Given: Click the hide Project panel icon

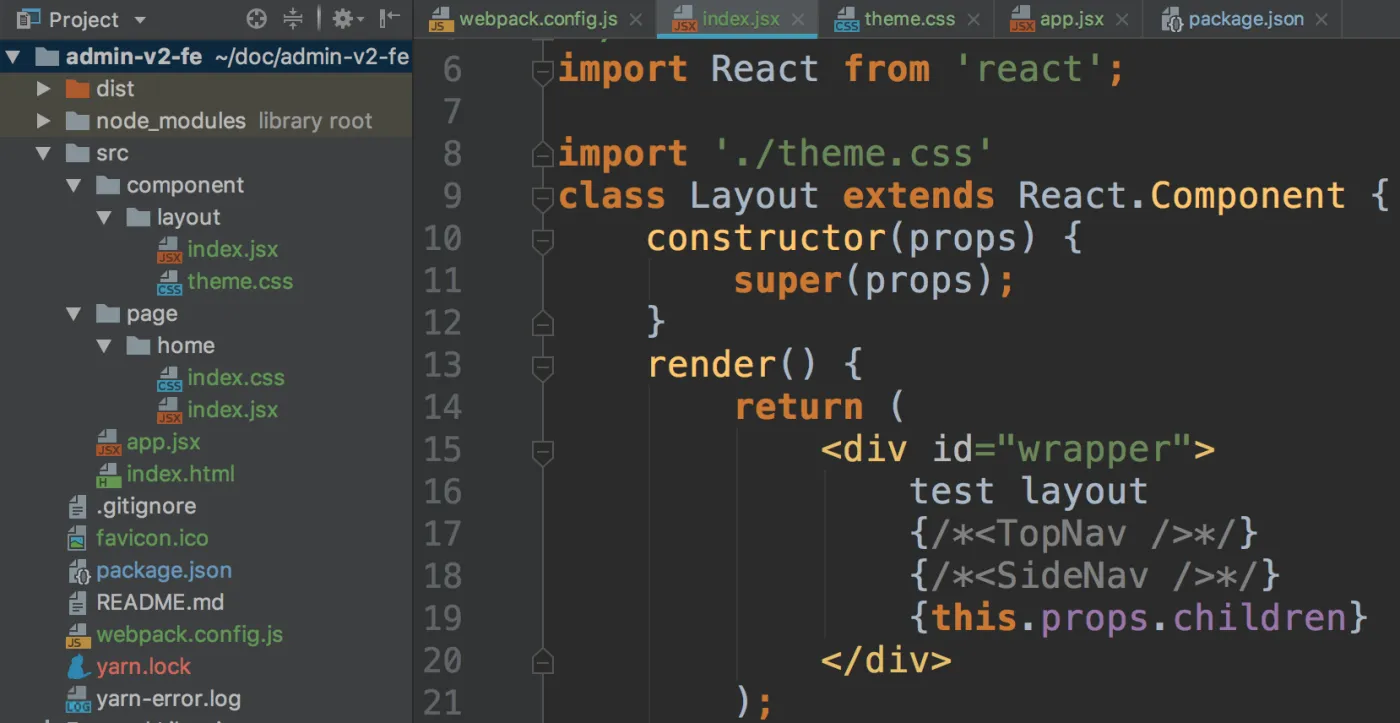Looking at the screenshot, I should click(x=389, y=19).
